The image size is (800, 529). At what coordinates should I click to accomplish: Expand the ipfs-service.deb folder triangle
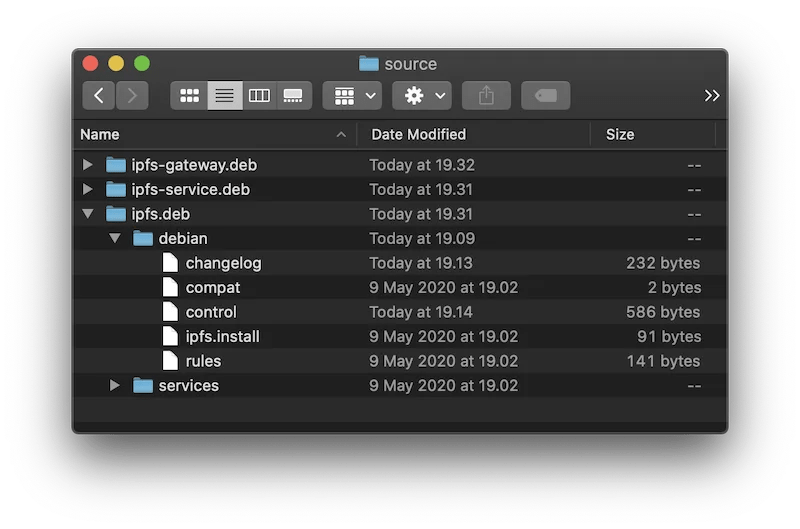(x=88, y=189)
